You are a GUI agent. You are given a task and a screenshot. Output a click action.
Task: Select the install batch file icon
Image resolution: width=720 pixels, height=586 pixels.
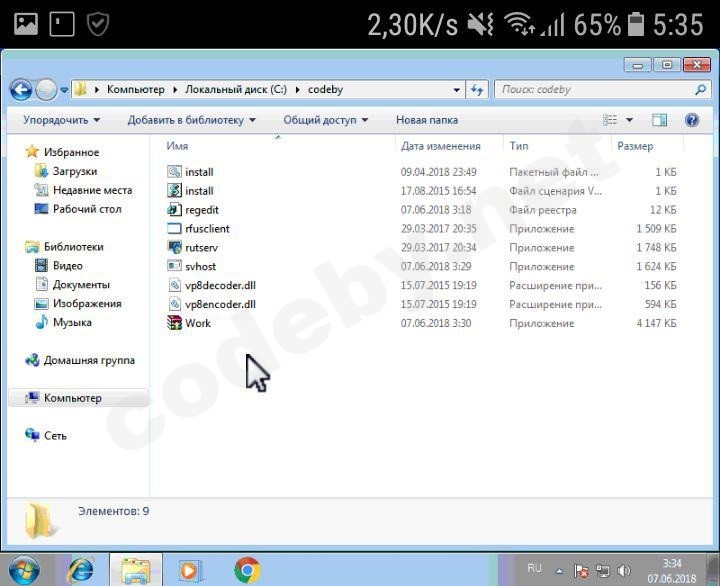click(174, 172)
